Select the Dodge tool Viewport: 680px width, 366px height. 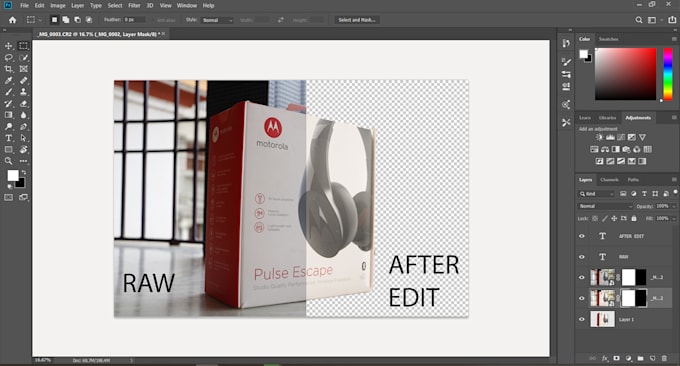pos(8,127)
